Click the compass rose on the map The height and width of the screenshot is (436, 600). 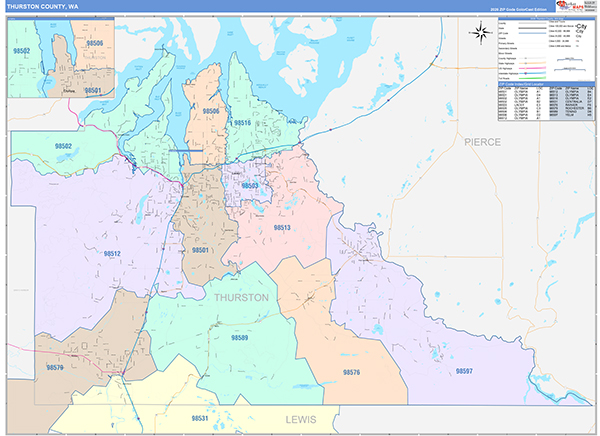[481, 33]
